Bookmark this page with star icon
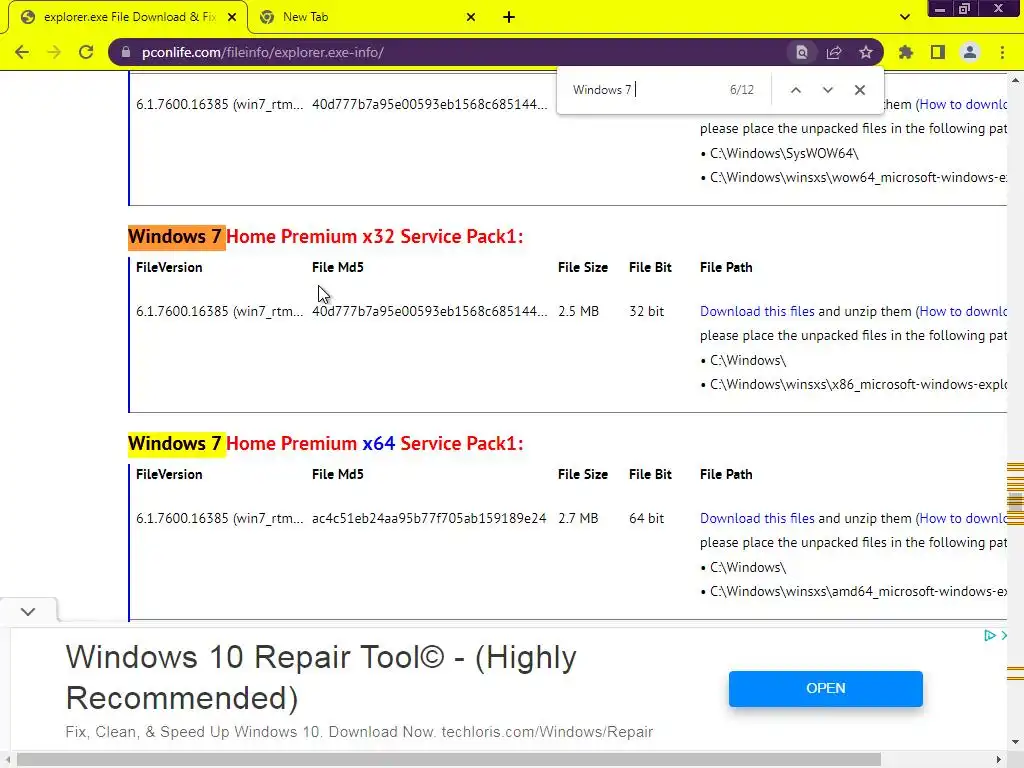The image size is (1024, 768). coord(866,52)
